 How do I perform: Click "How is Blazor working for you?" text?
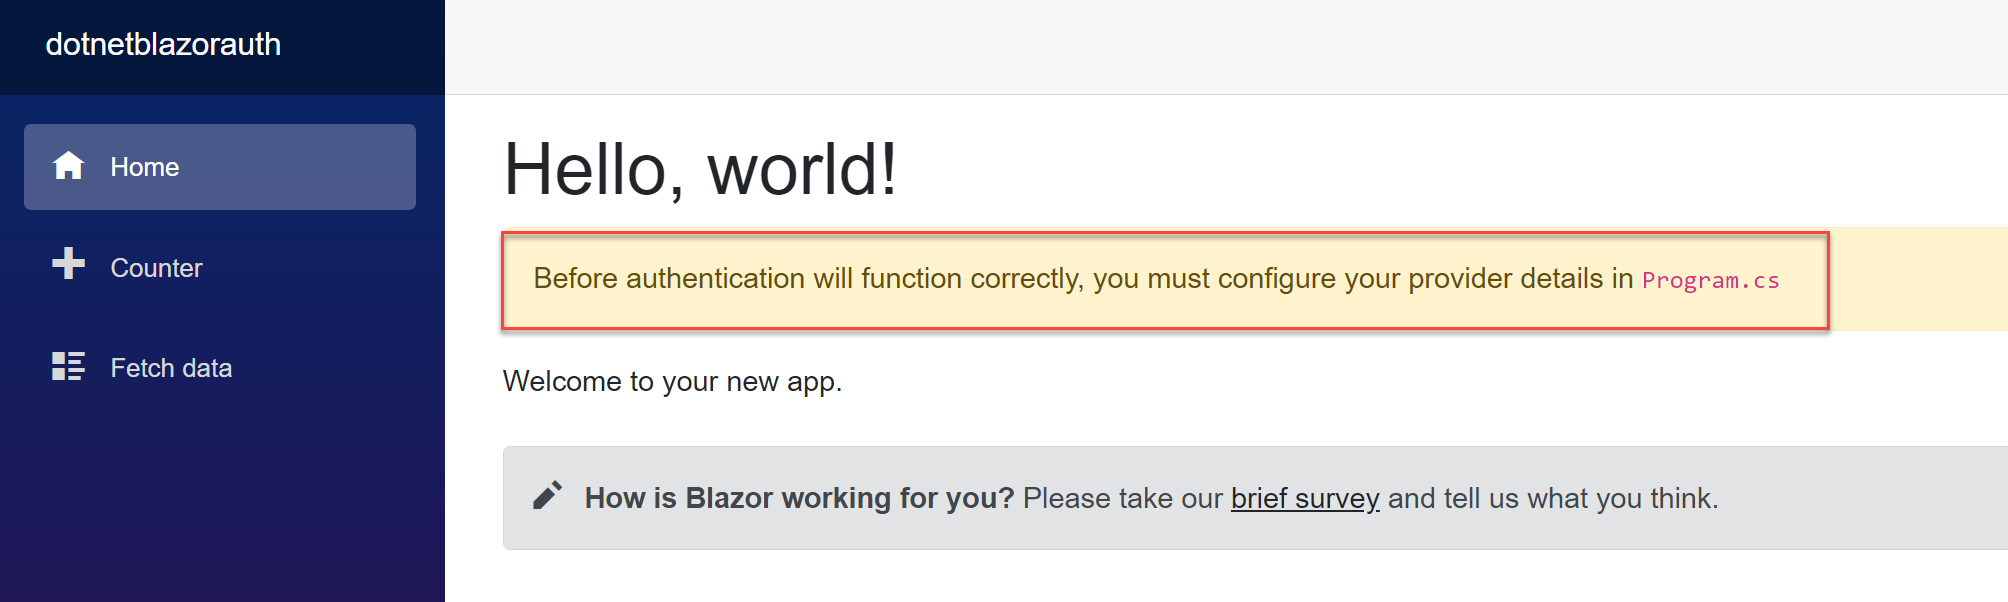[799, 498]
